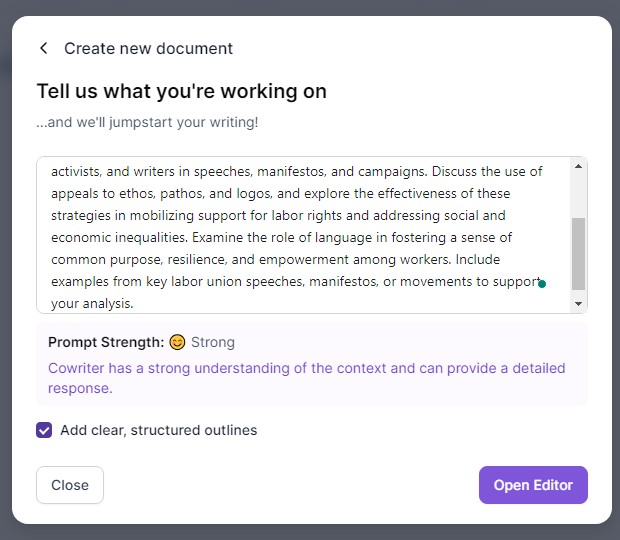
Task: Click the Close button
Action: click(x=70, y=485)
